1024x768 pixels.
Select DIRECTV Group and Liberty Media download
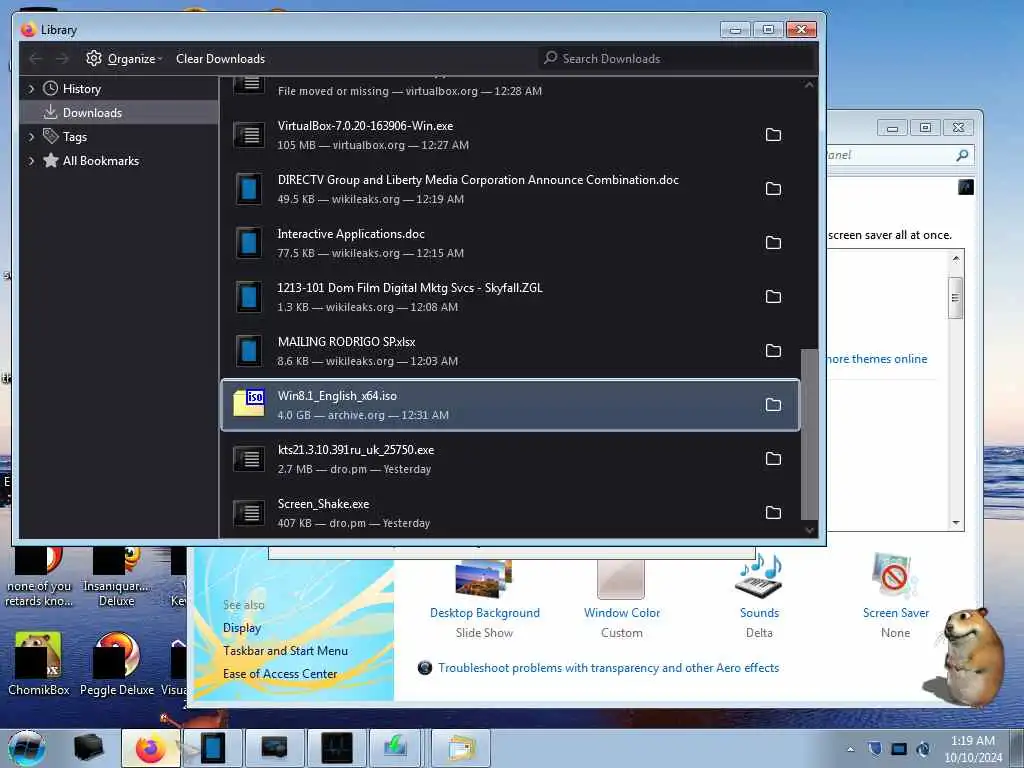pos(510,189)
